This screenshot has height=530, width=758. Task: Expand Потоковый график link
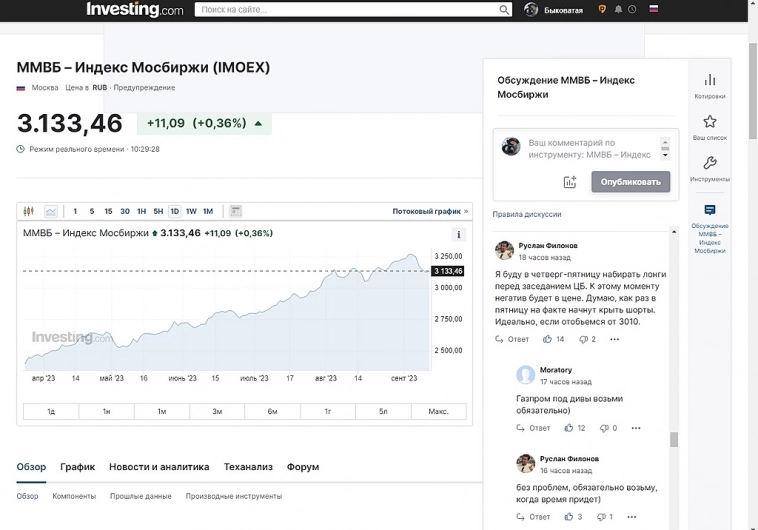[x=430, y=211]
